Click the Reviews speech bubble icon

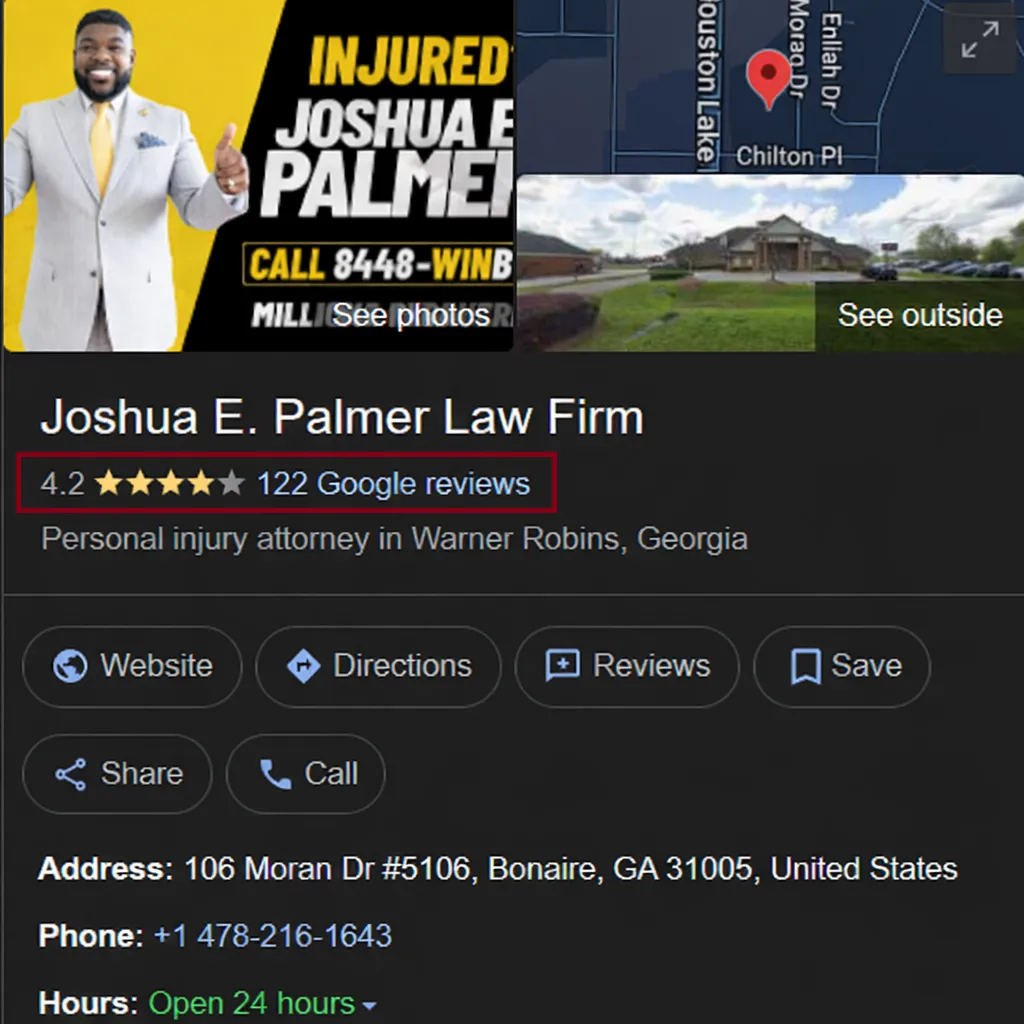562,666
